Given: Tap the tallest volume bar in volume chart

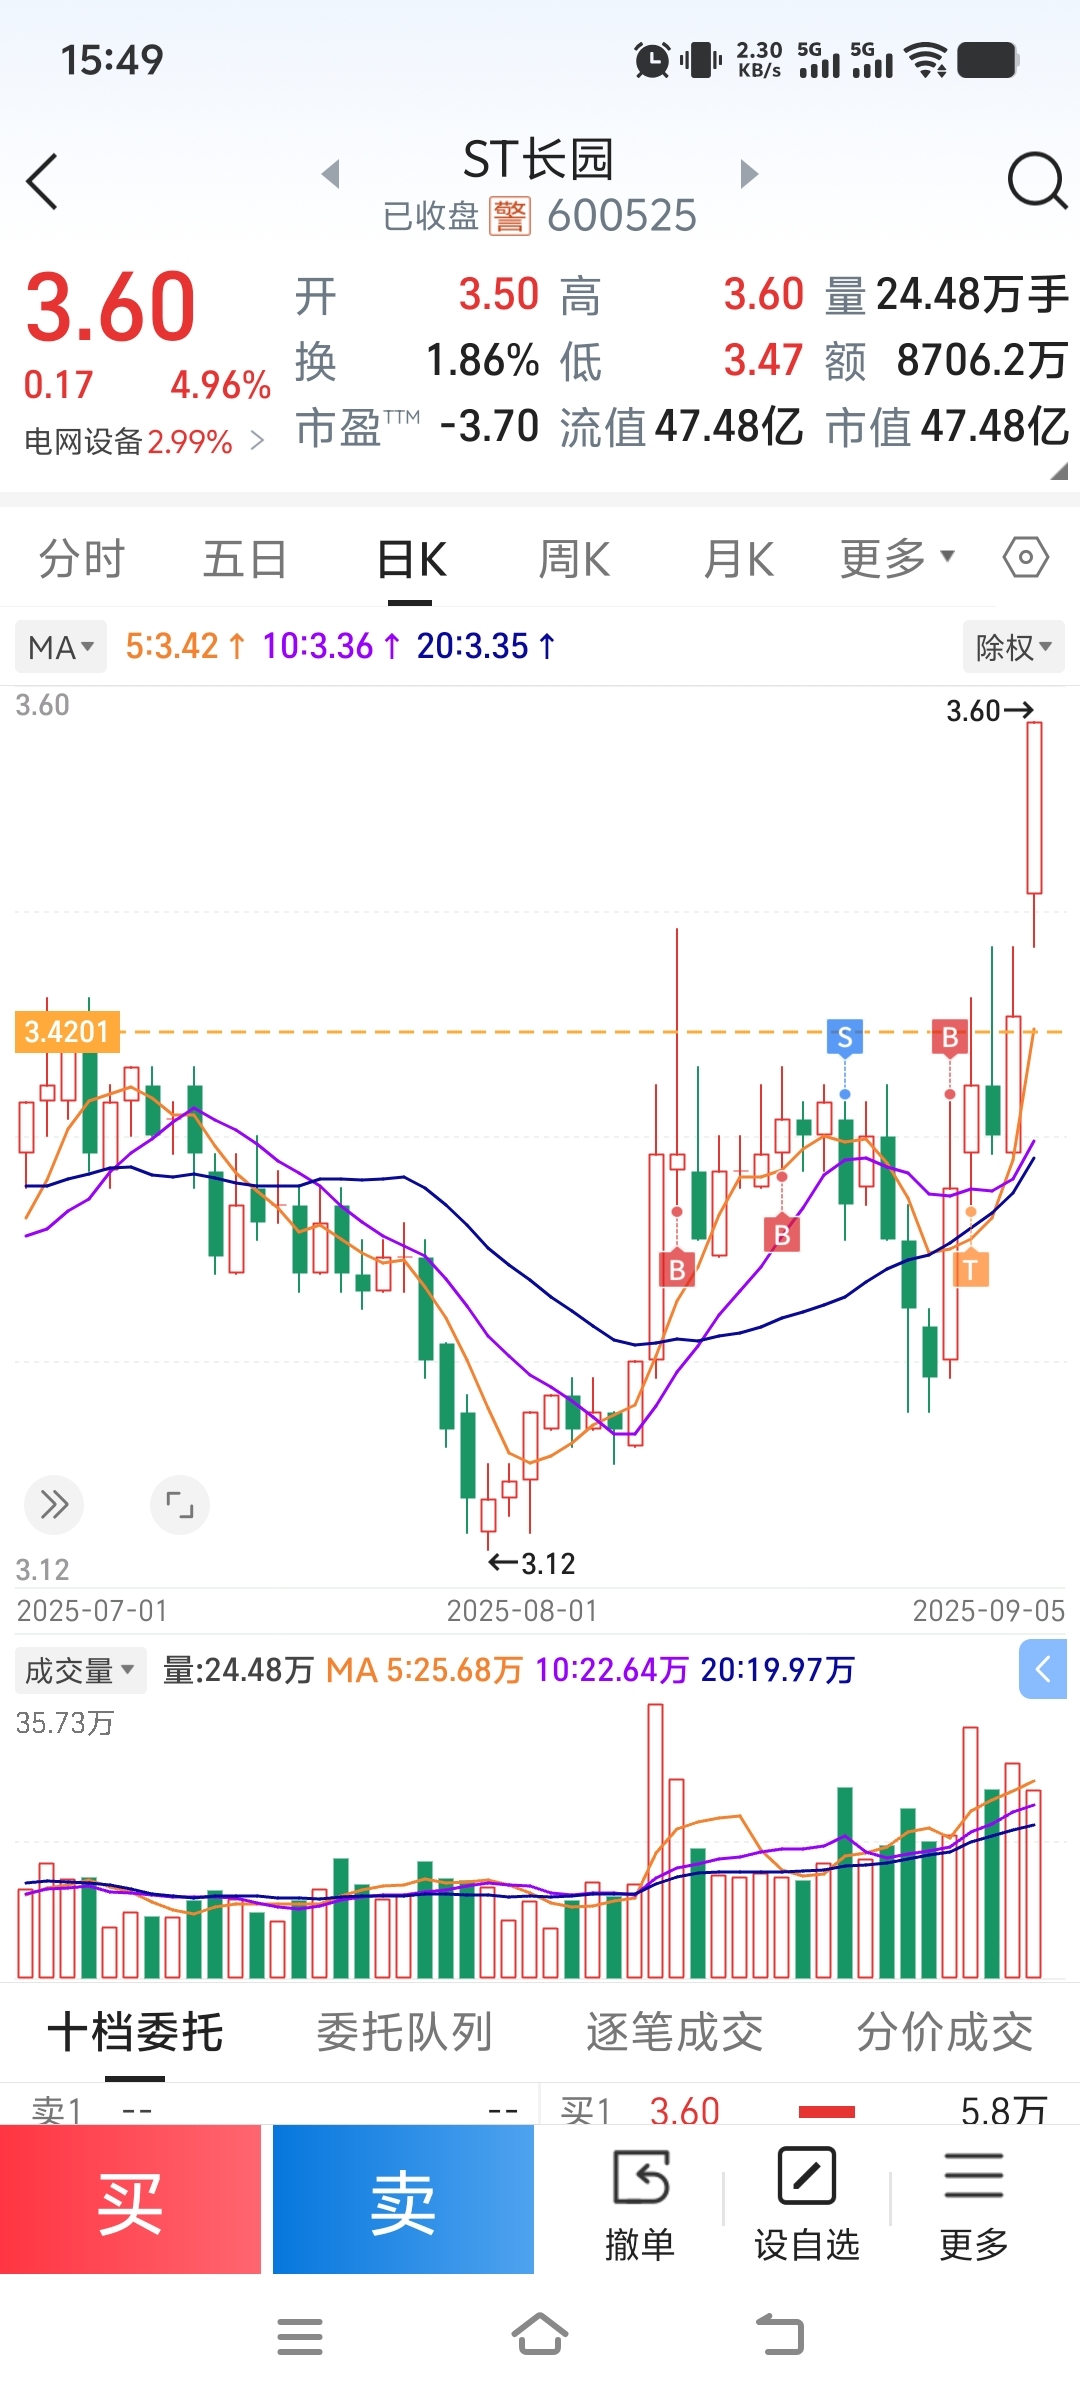Looking at the screenshot, I should [656, 1840].
